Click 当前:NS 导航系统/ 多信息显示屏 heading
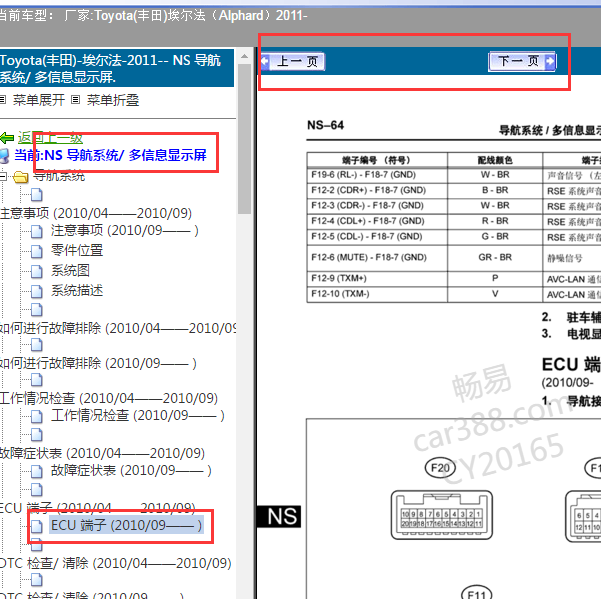The width and height of the screenshot is (601, 599). [x=110, y=155]
